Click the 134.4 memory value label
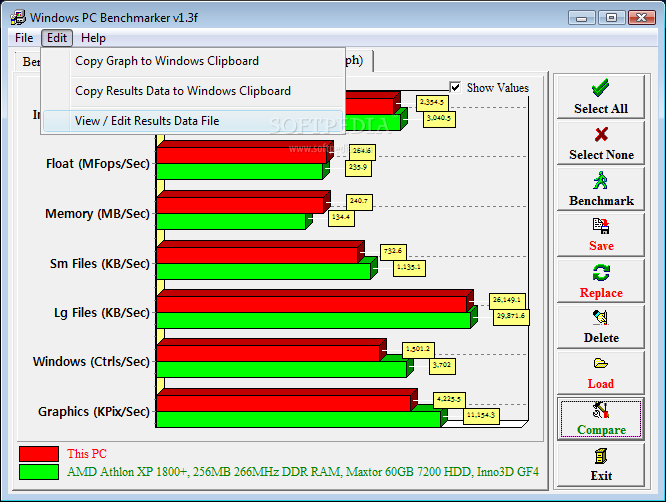This screenshot has height=502, width=666. click(341, 217)
